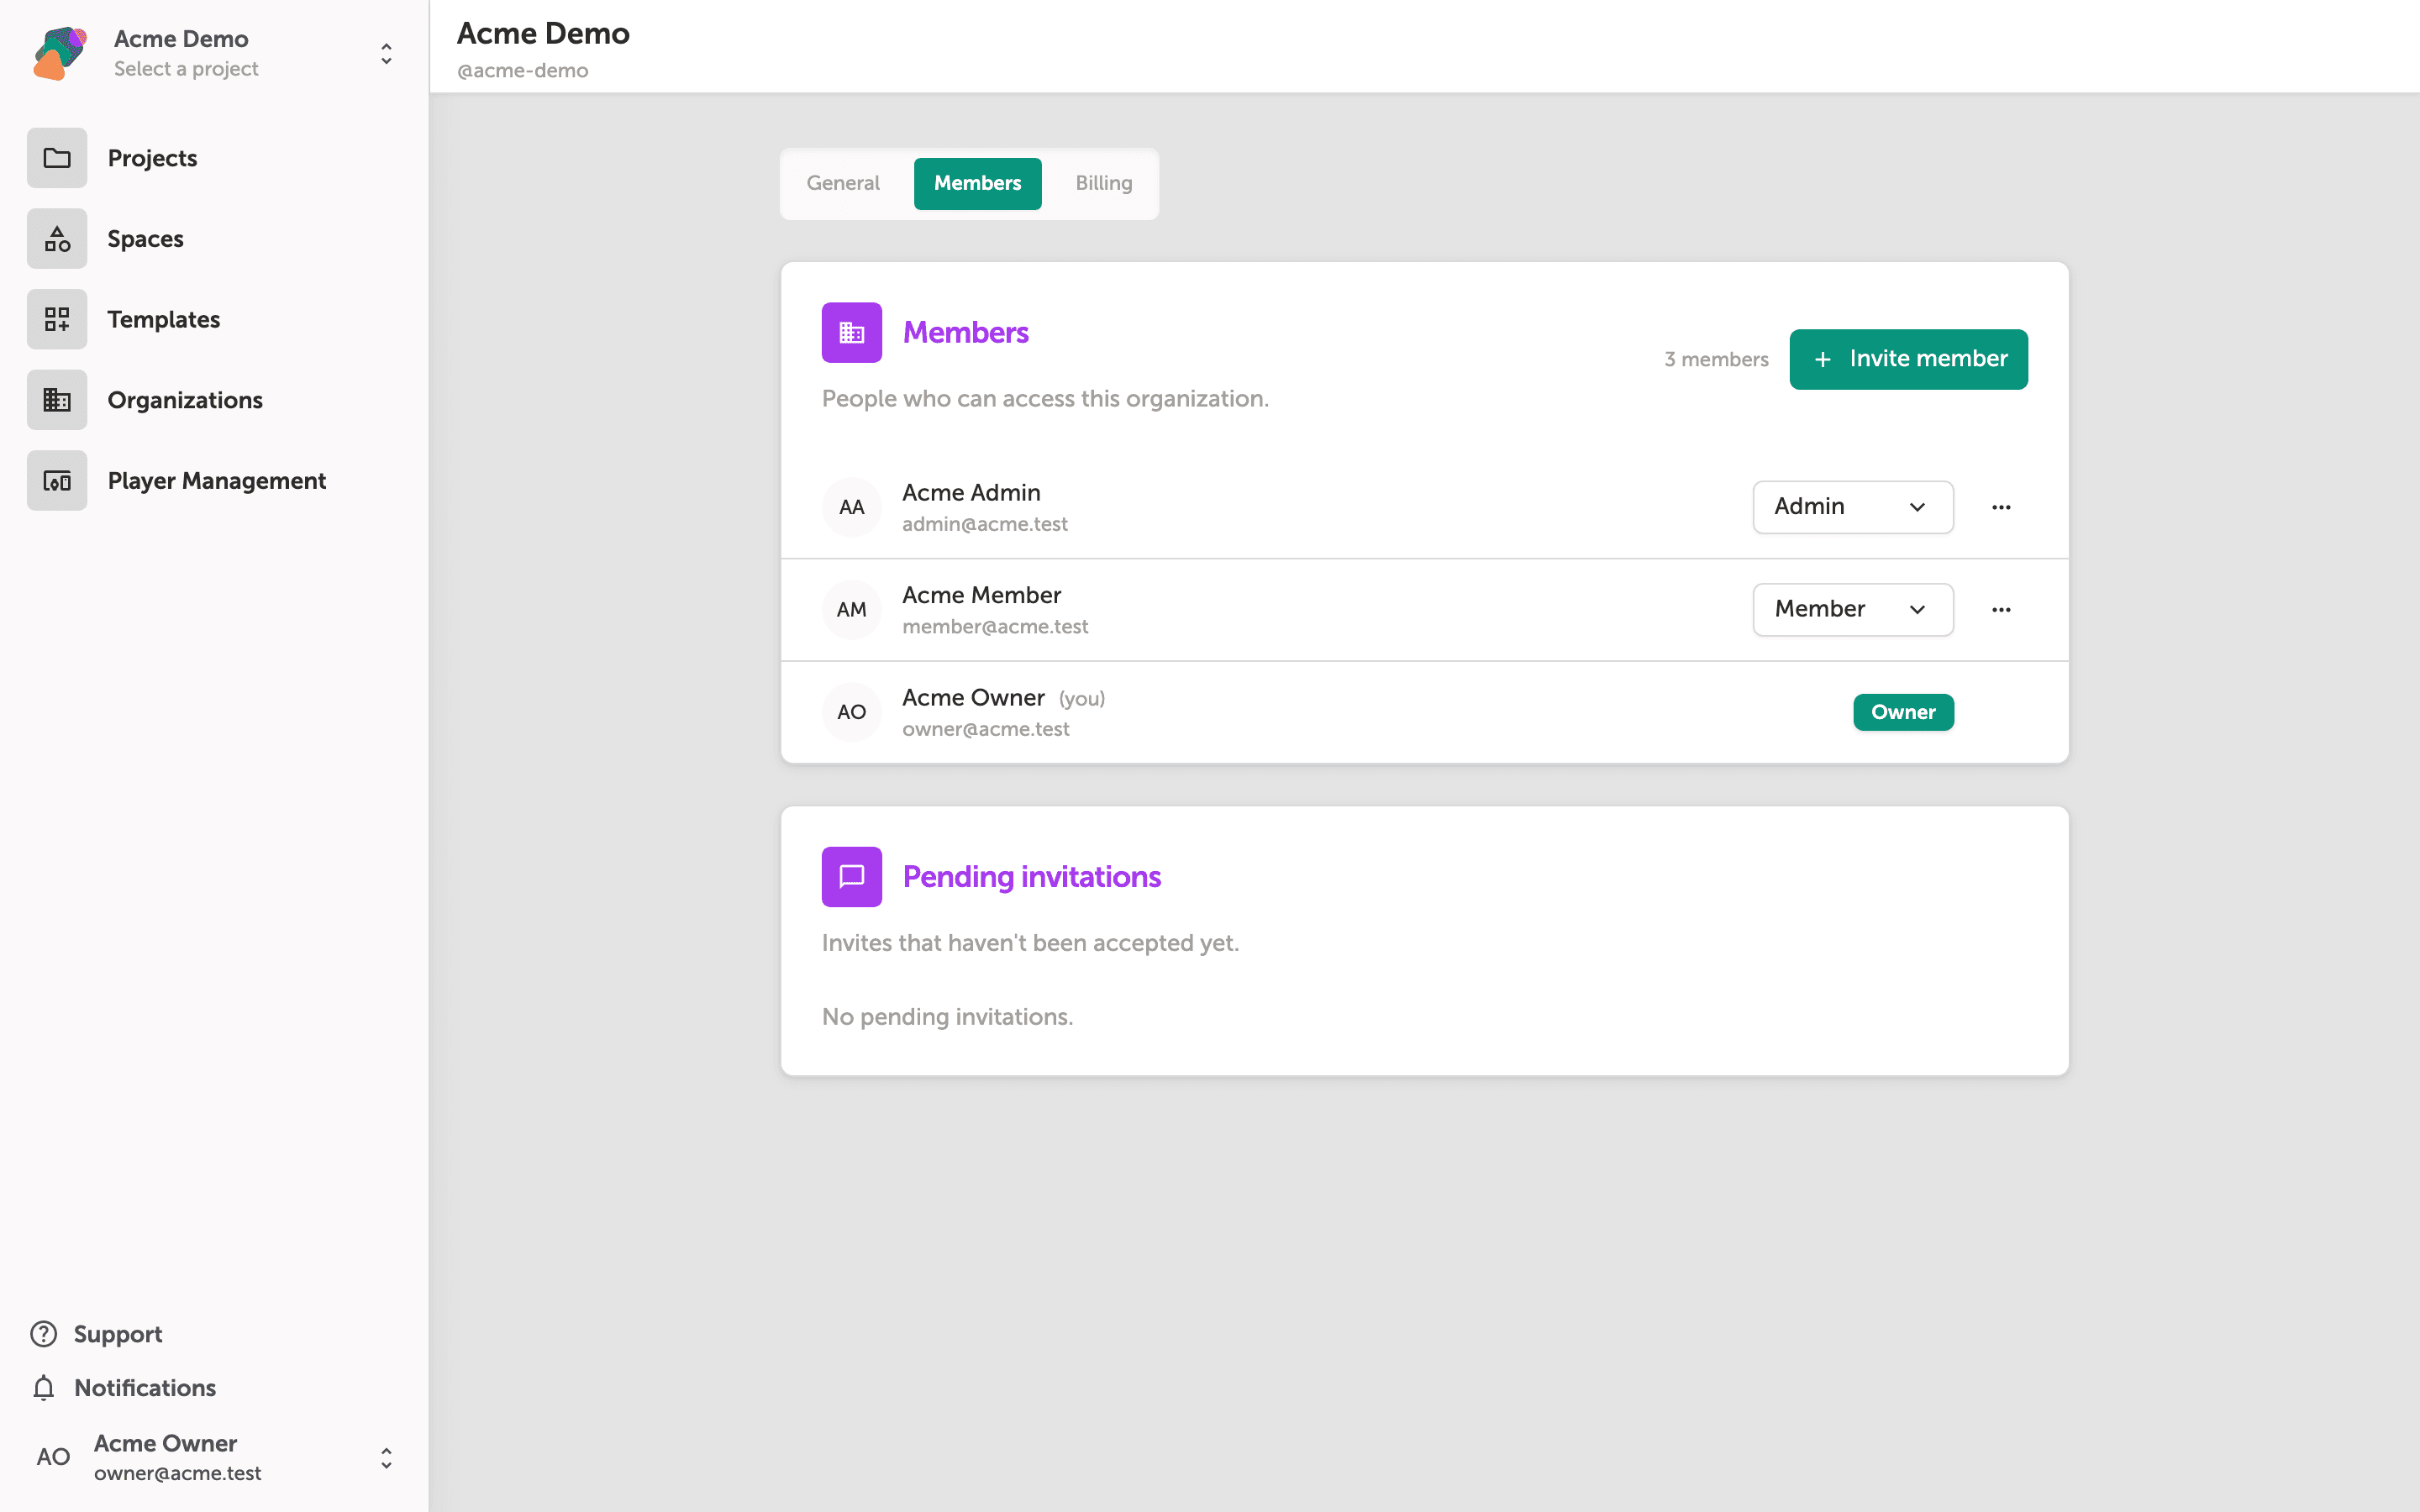2420x1512 pixels.
Task: Open more options for Acme Member
Action: (2001, 609)
